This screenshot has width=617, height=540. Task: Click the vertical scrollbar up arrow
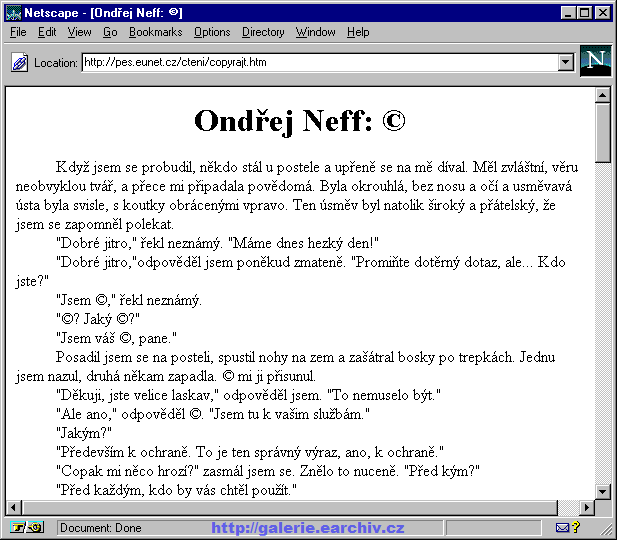pos(602,95)
